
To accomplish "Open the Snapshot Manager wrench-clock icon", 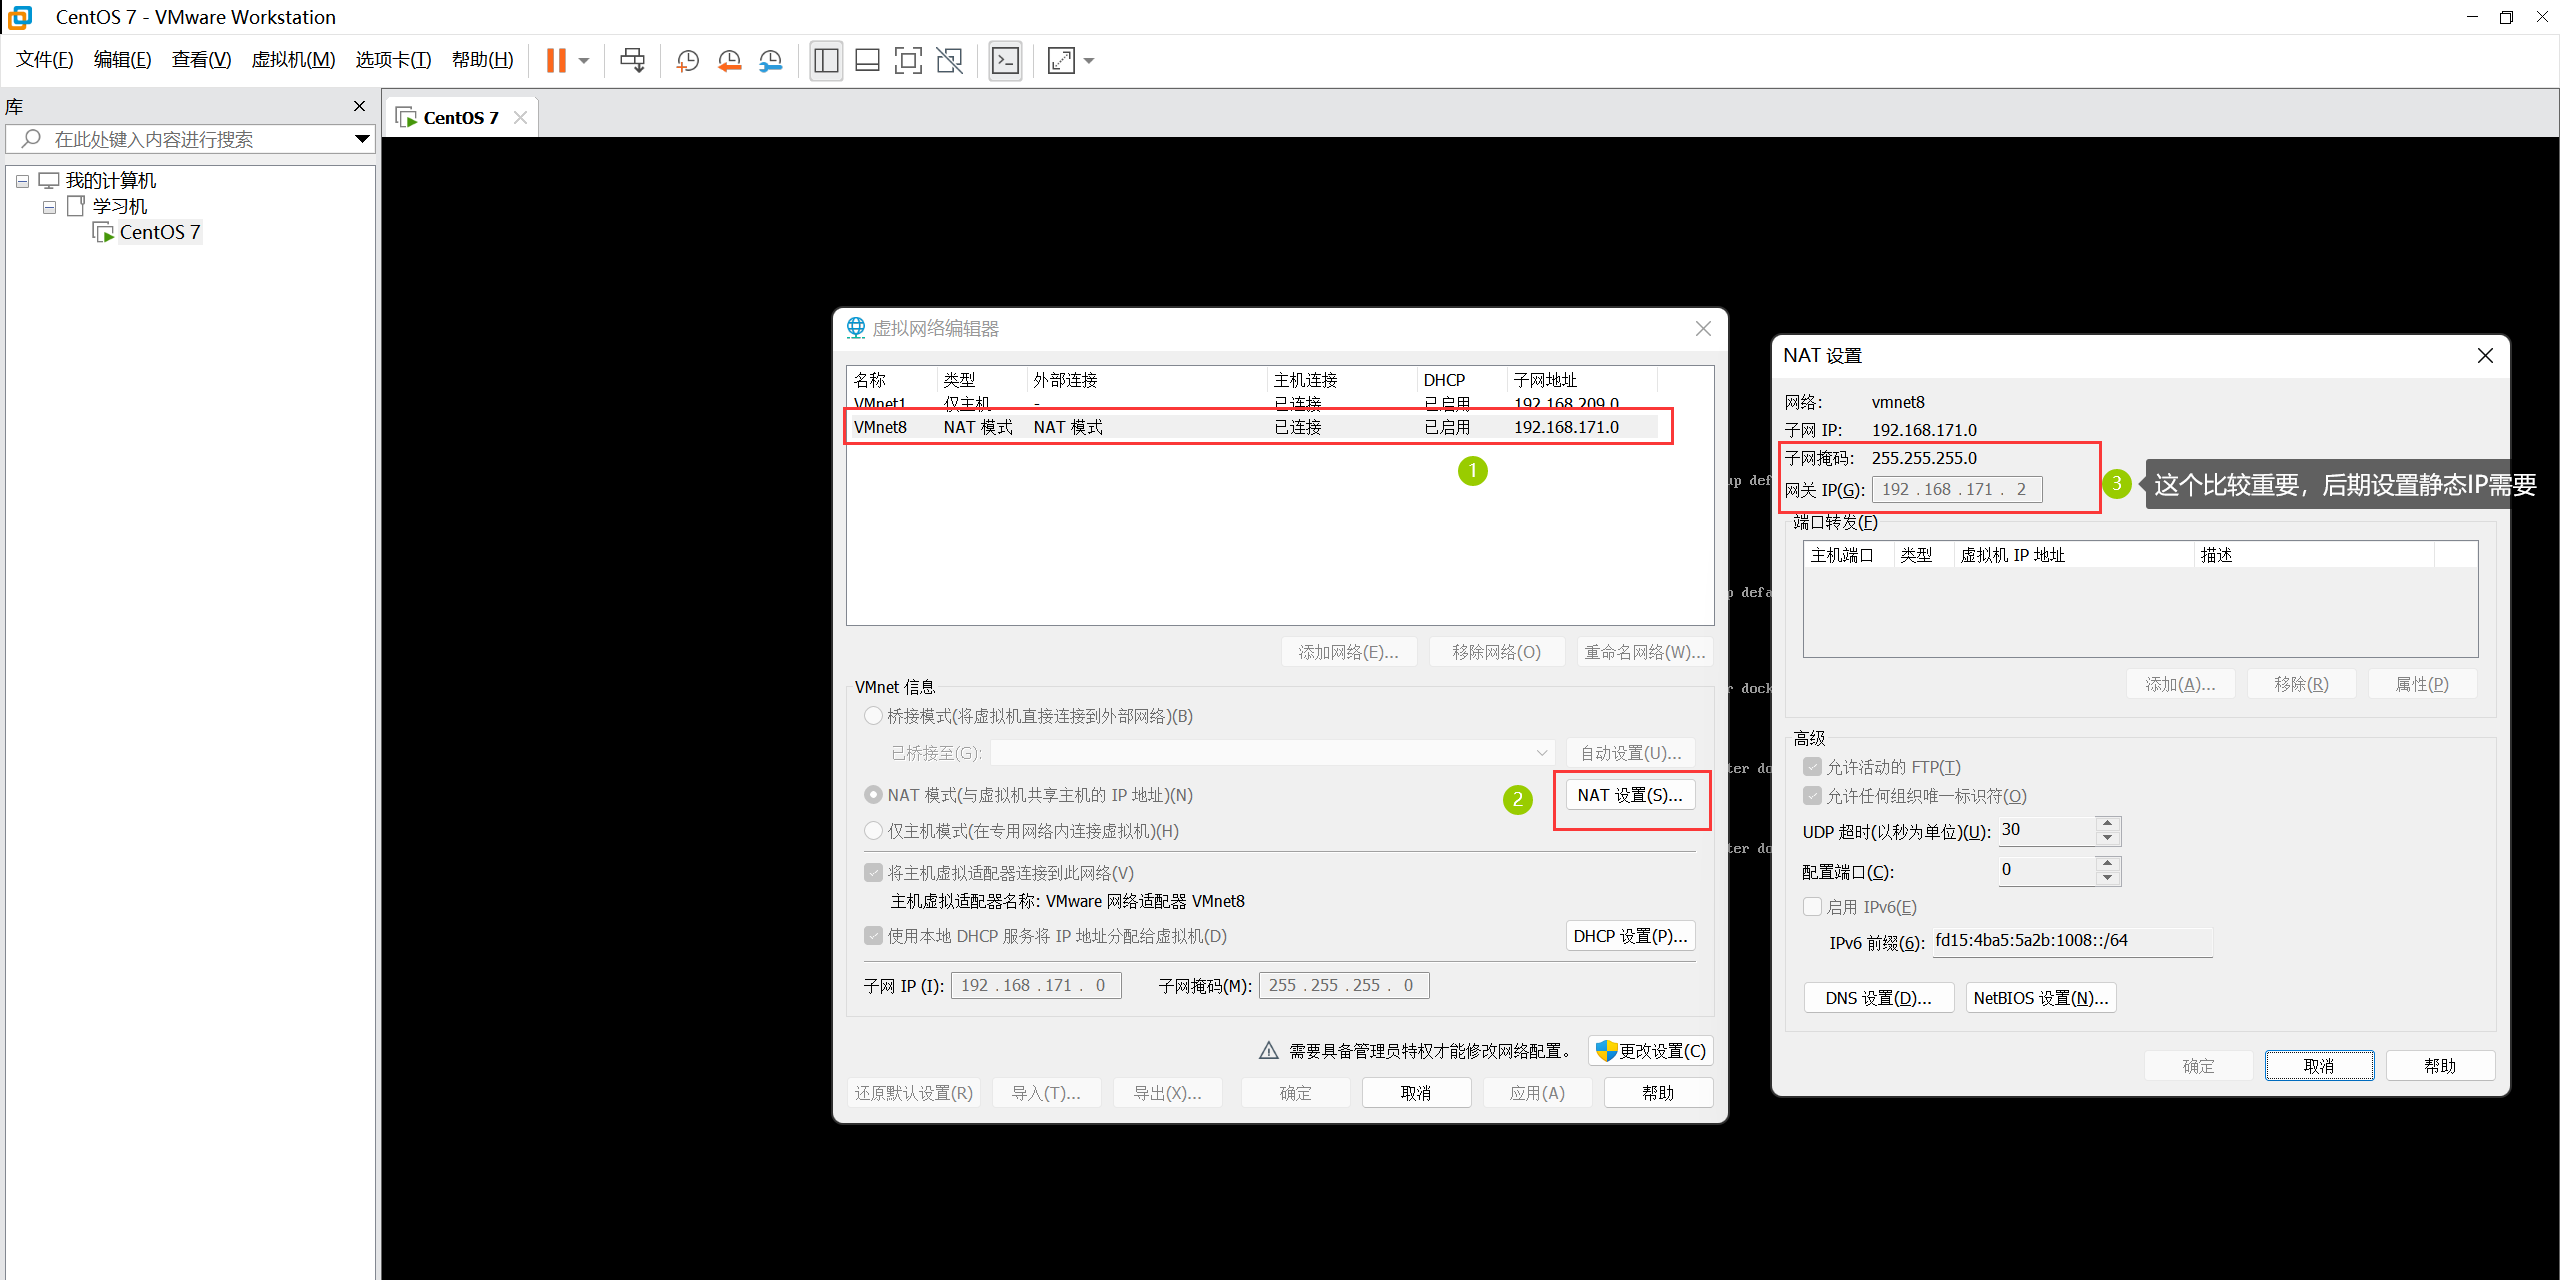I will [770, 61].
